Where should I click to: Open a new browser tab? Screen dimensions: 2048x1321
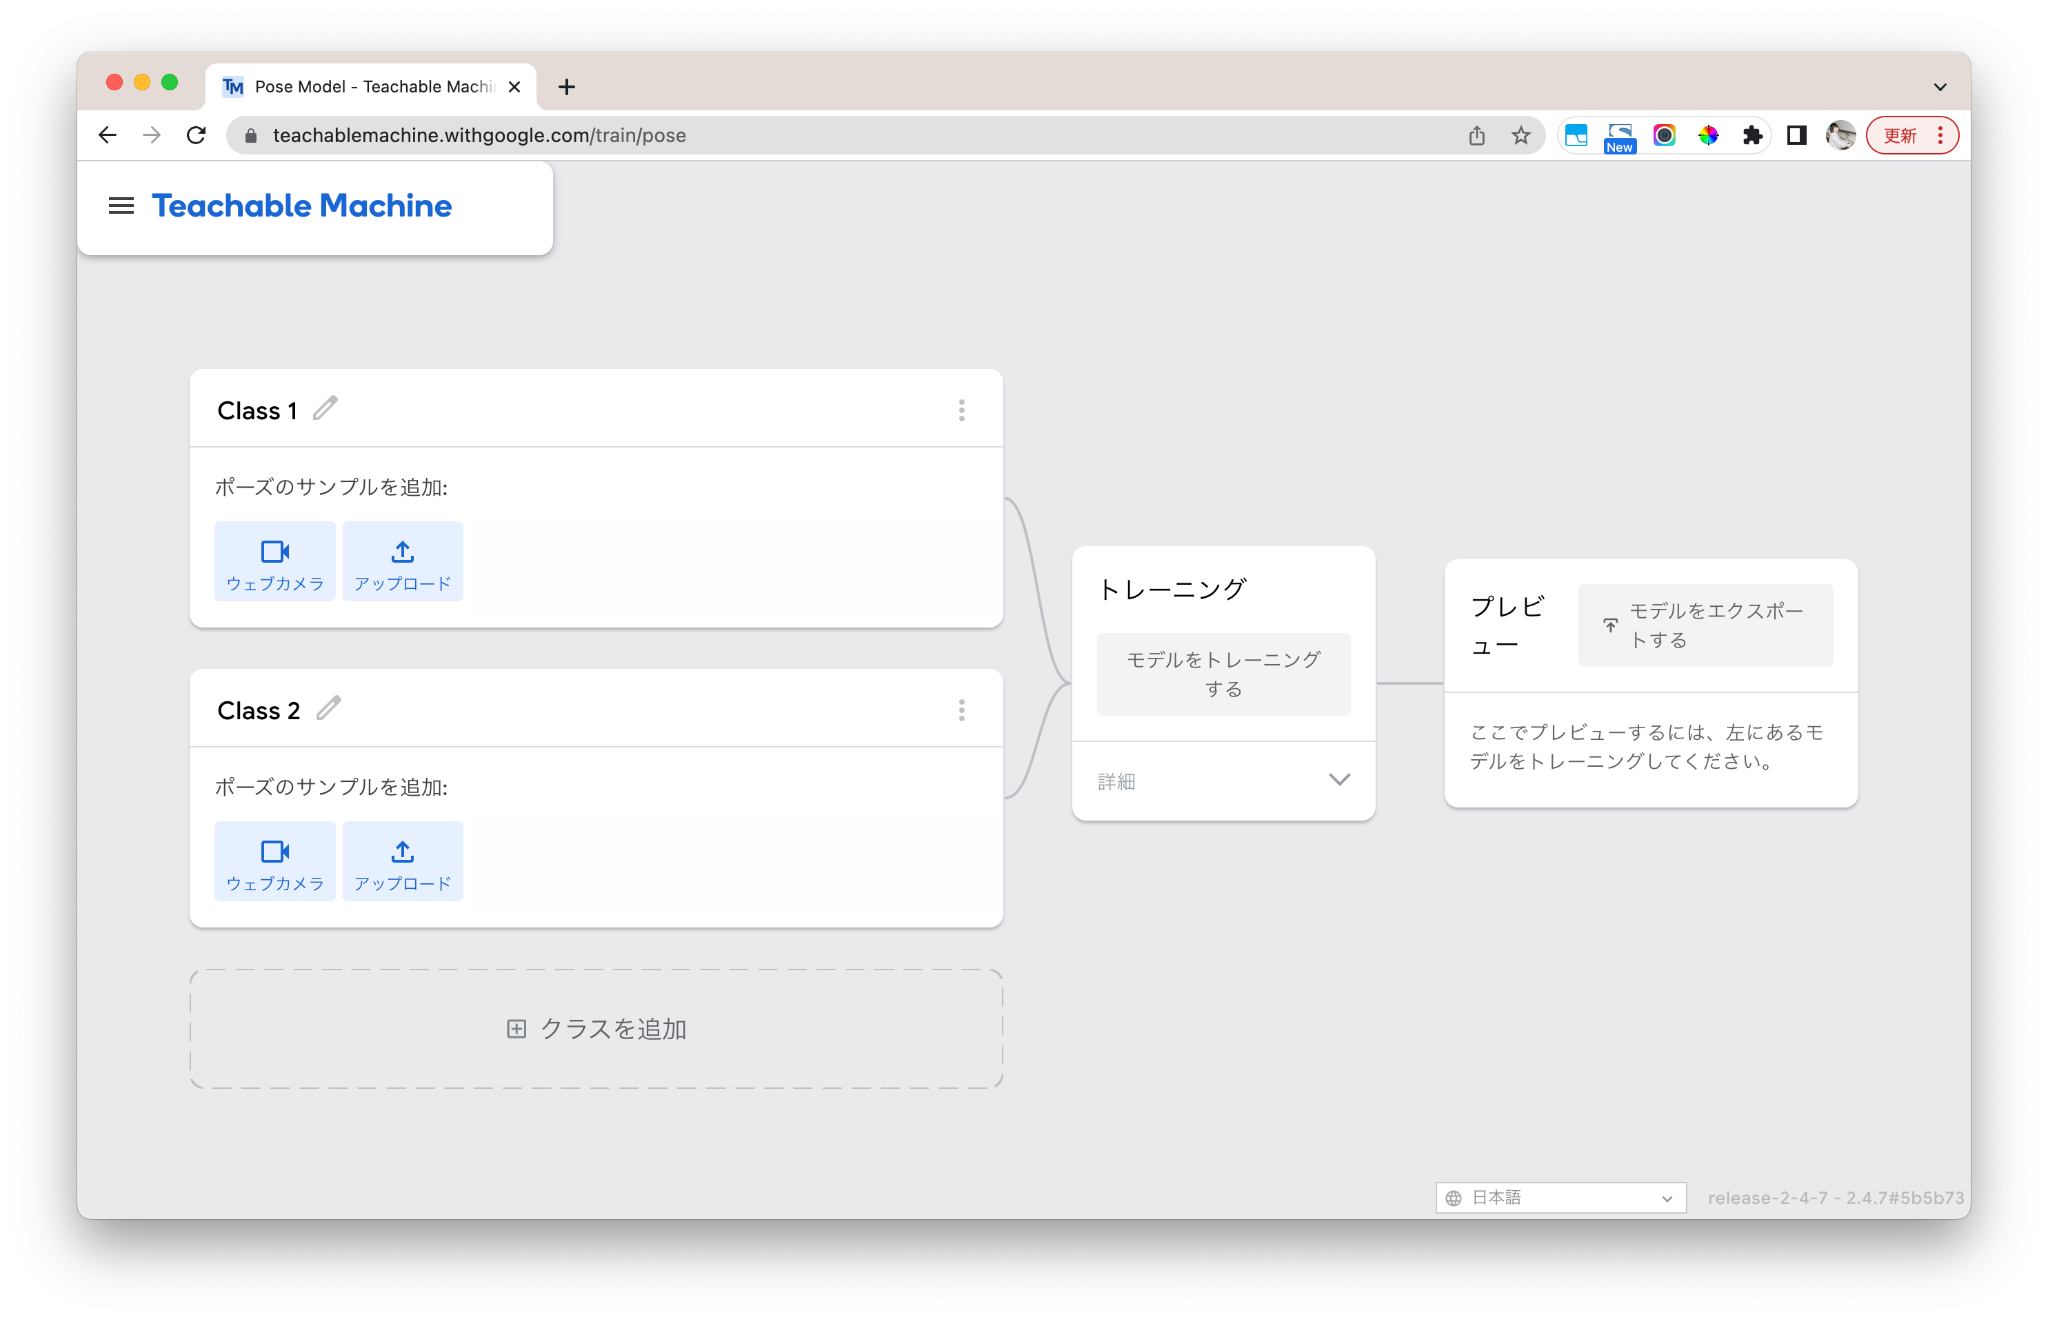pos(566,86)
